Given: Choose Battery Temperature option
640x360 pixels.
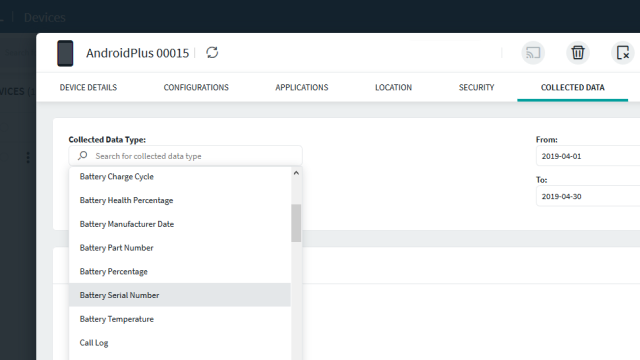Looking at the screenshot, I should [180, 319].
